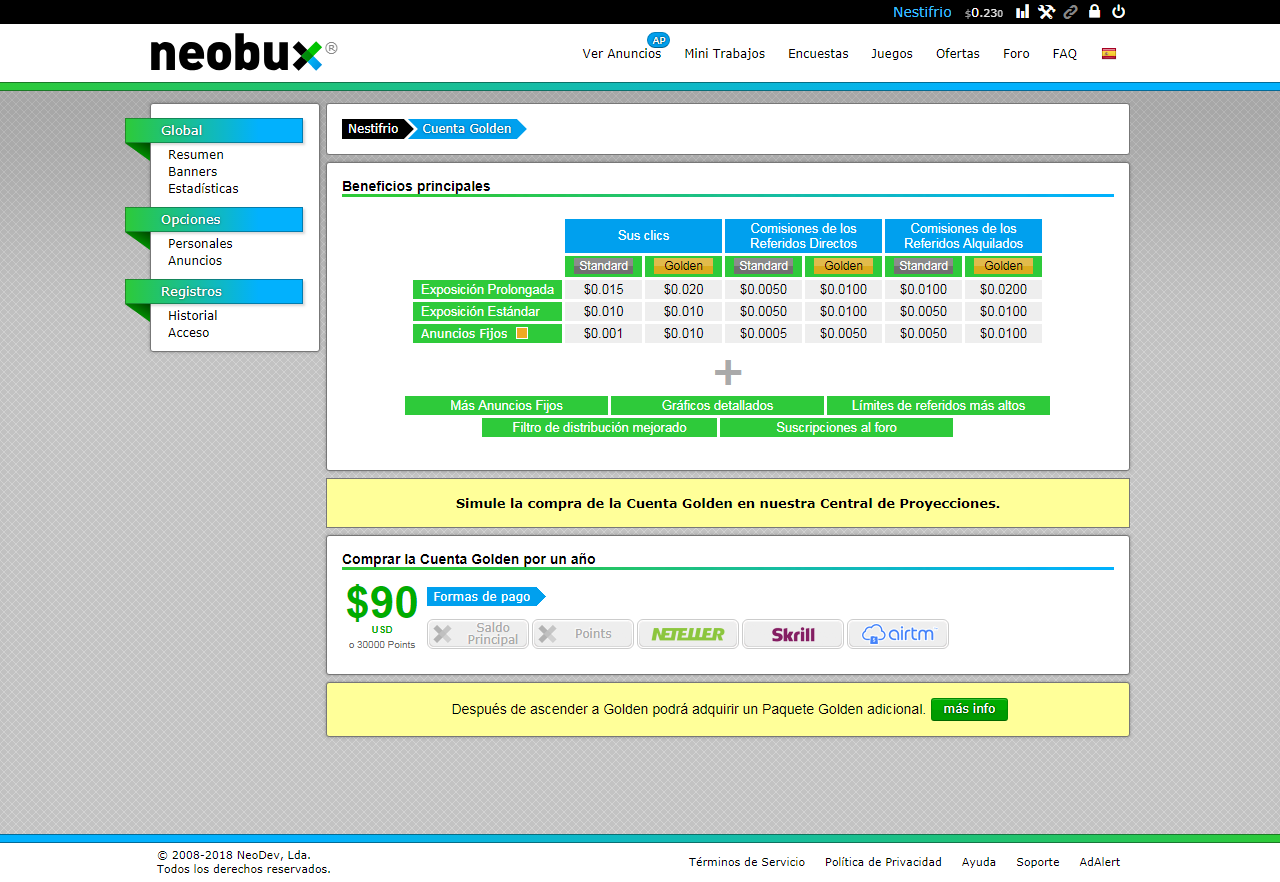Click the Nestifrio username in top bar

pos(922,12)
